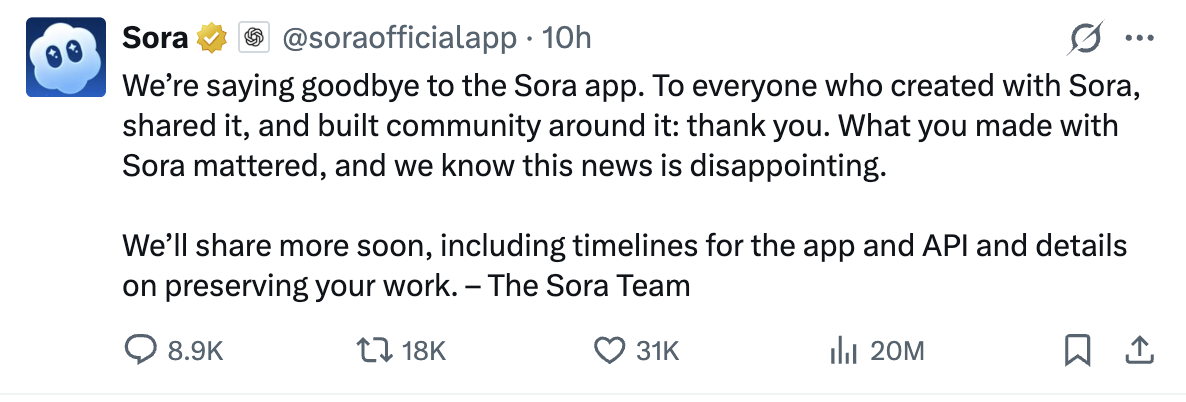Click the Sora display name
Image resolution: width=1186 pixels, height=402 pixels.
tap(155, 38)
